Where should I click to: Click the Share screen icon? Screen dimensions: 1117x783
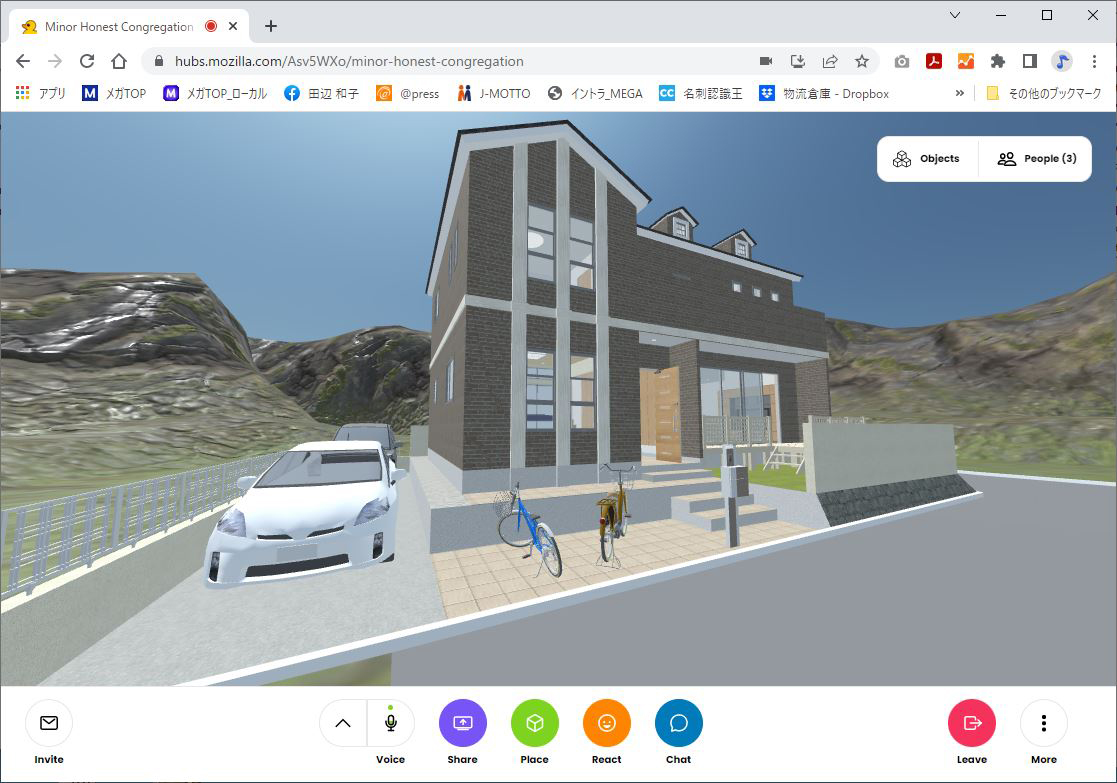462,723
